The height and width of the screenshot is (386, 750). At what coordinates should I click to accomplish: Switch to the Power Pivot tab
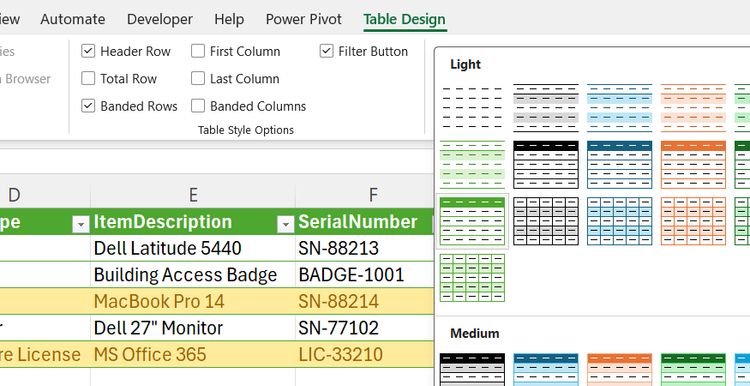[304, 19]
